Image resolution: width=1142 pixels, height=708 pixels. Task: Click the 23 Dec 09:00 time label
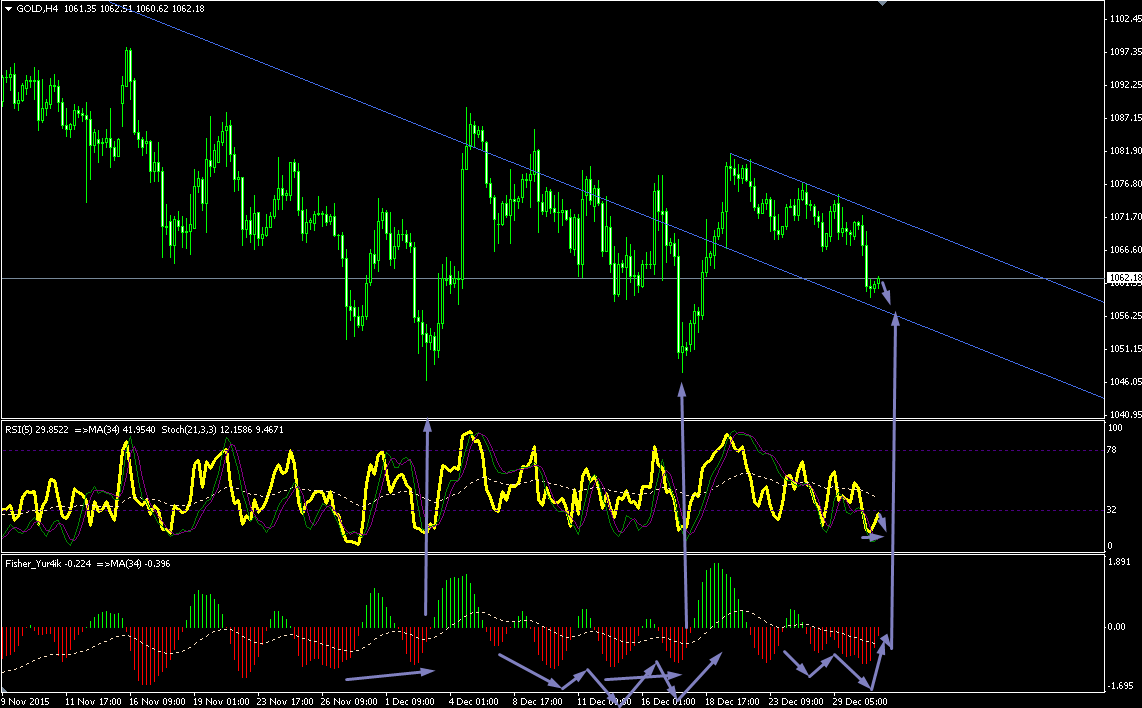tap(797, 701)
